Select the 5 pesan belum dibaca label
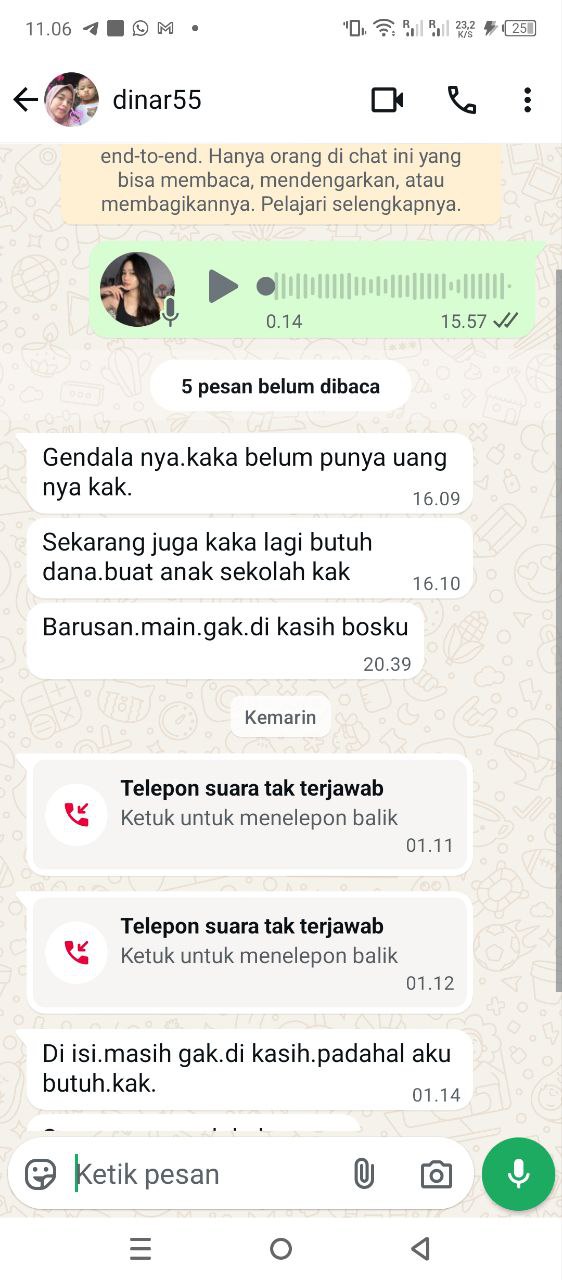This screenshot has height=1280, width=562. tap(281, 386)
